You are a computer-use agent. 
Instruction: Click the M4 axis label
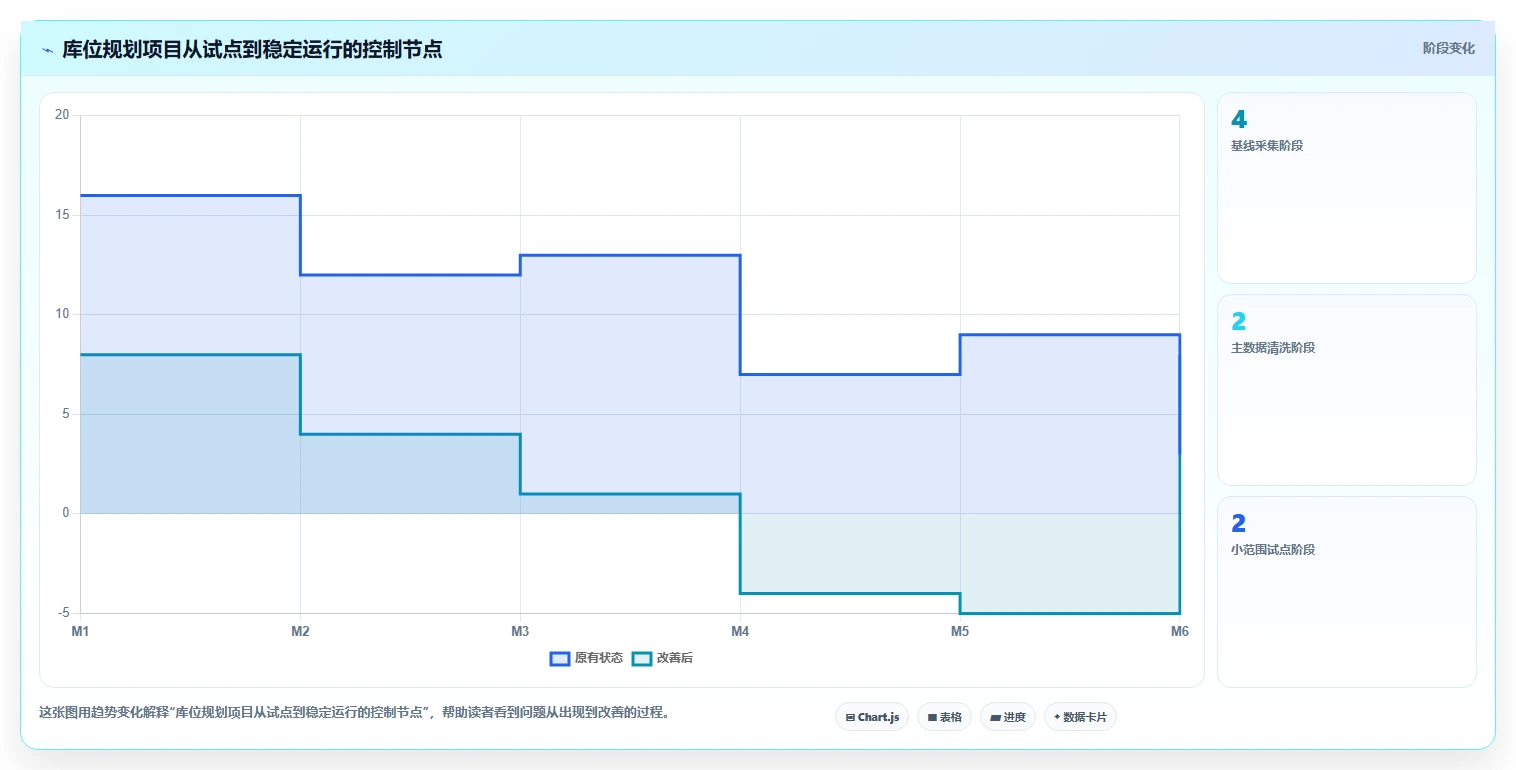pyautogui.click(x=740, y=631)
